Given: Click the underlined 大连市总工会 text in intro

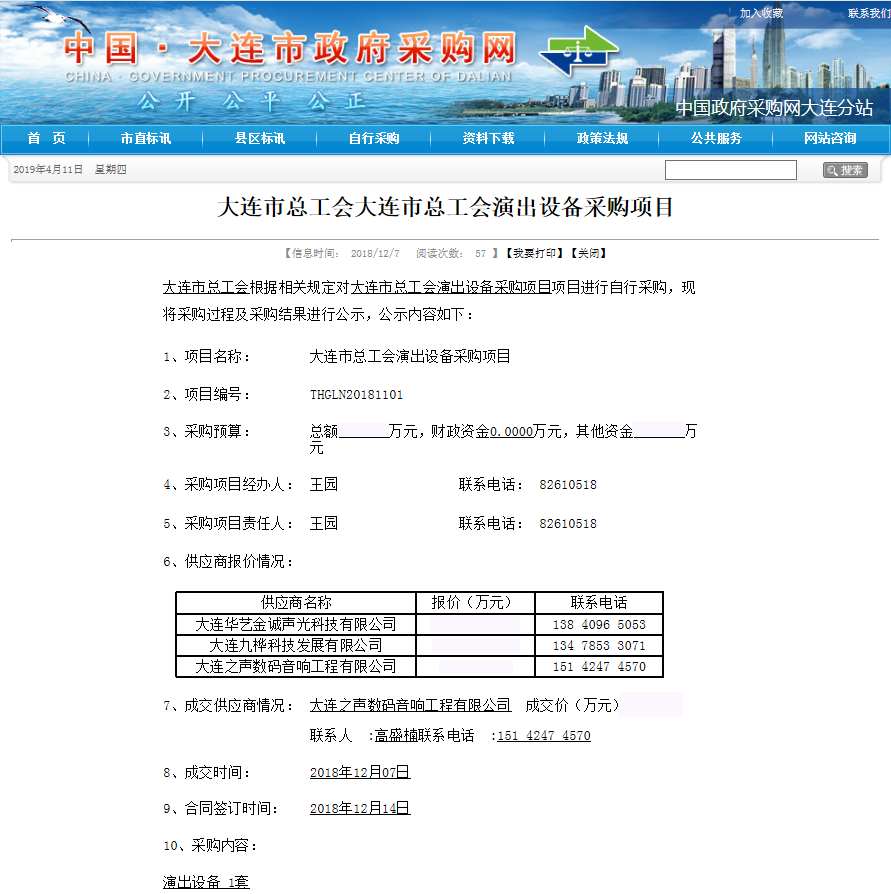Looking at the screenshot, I should coord(206,287).
